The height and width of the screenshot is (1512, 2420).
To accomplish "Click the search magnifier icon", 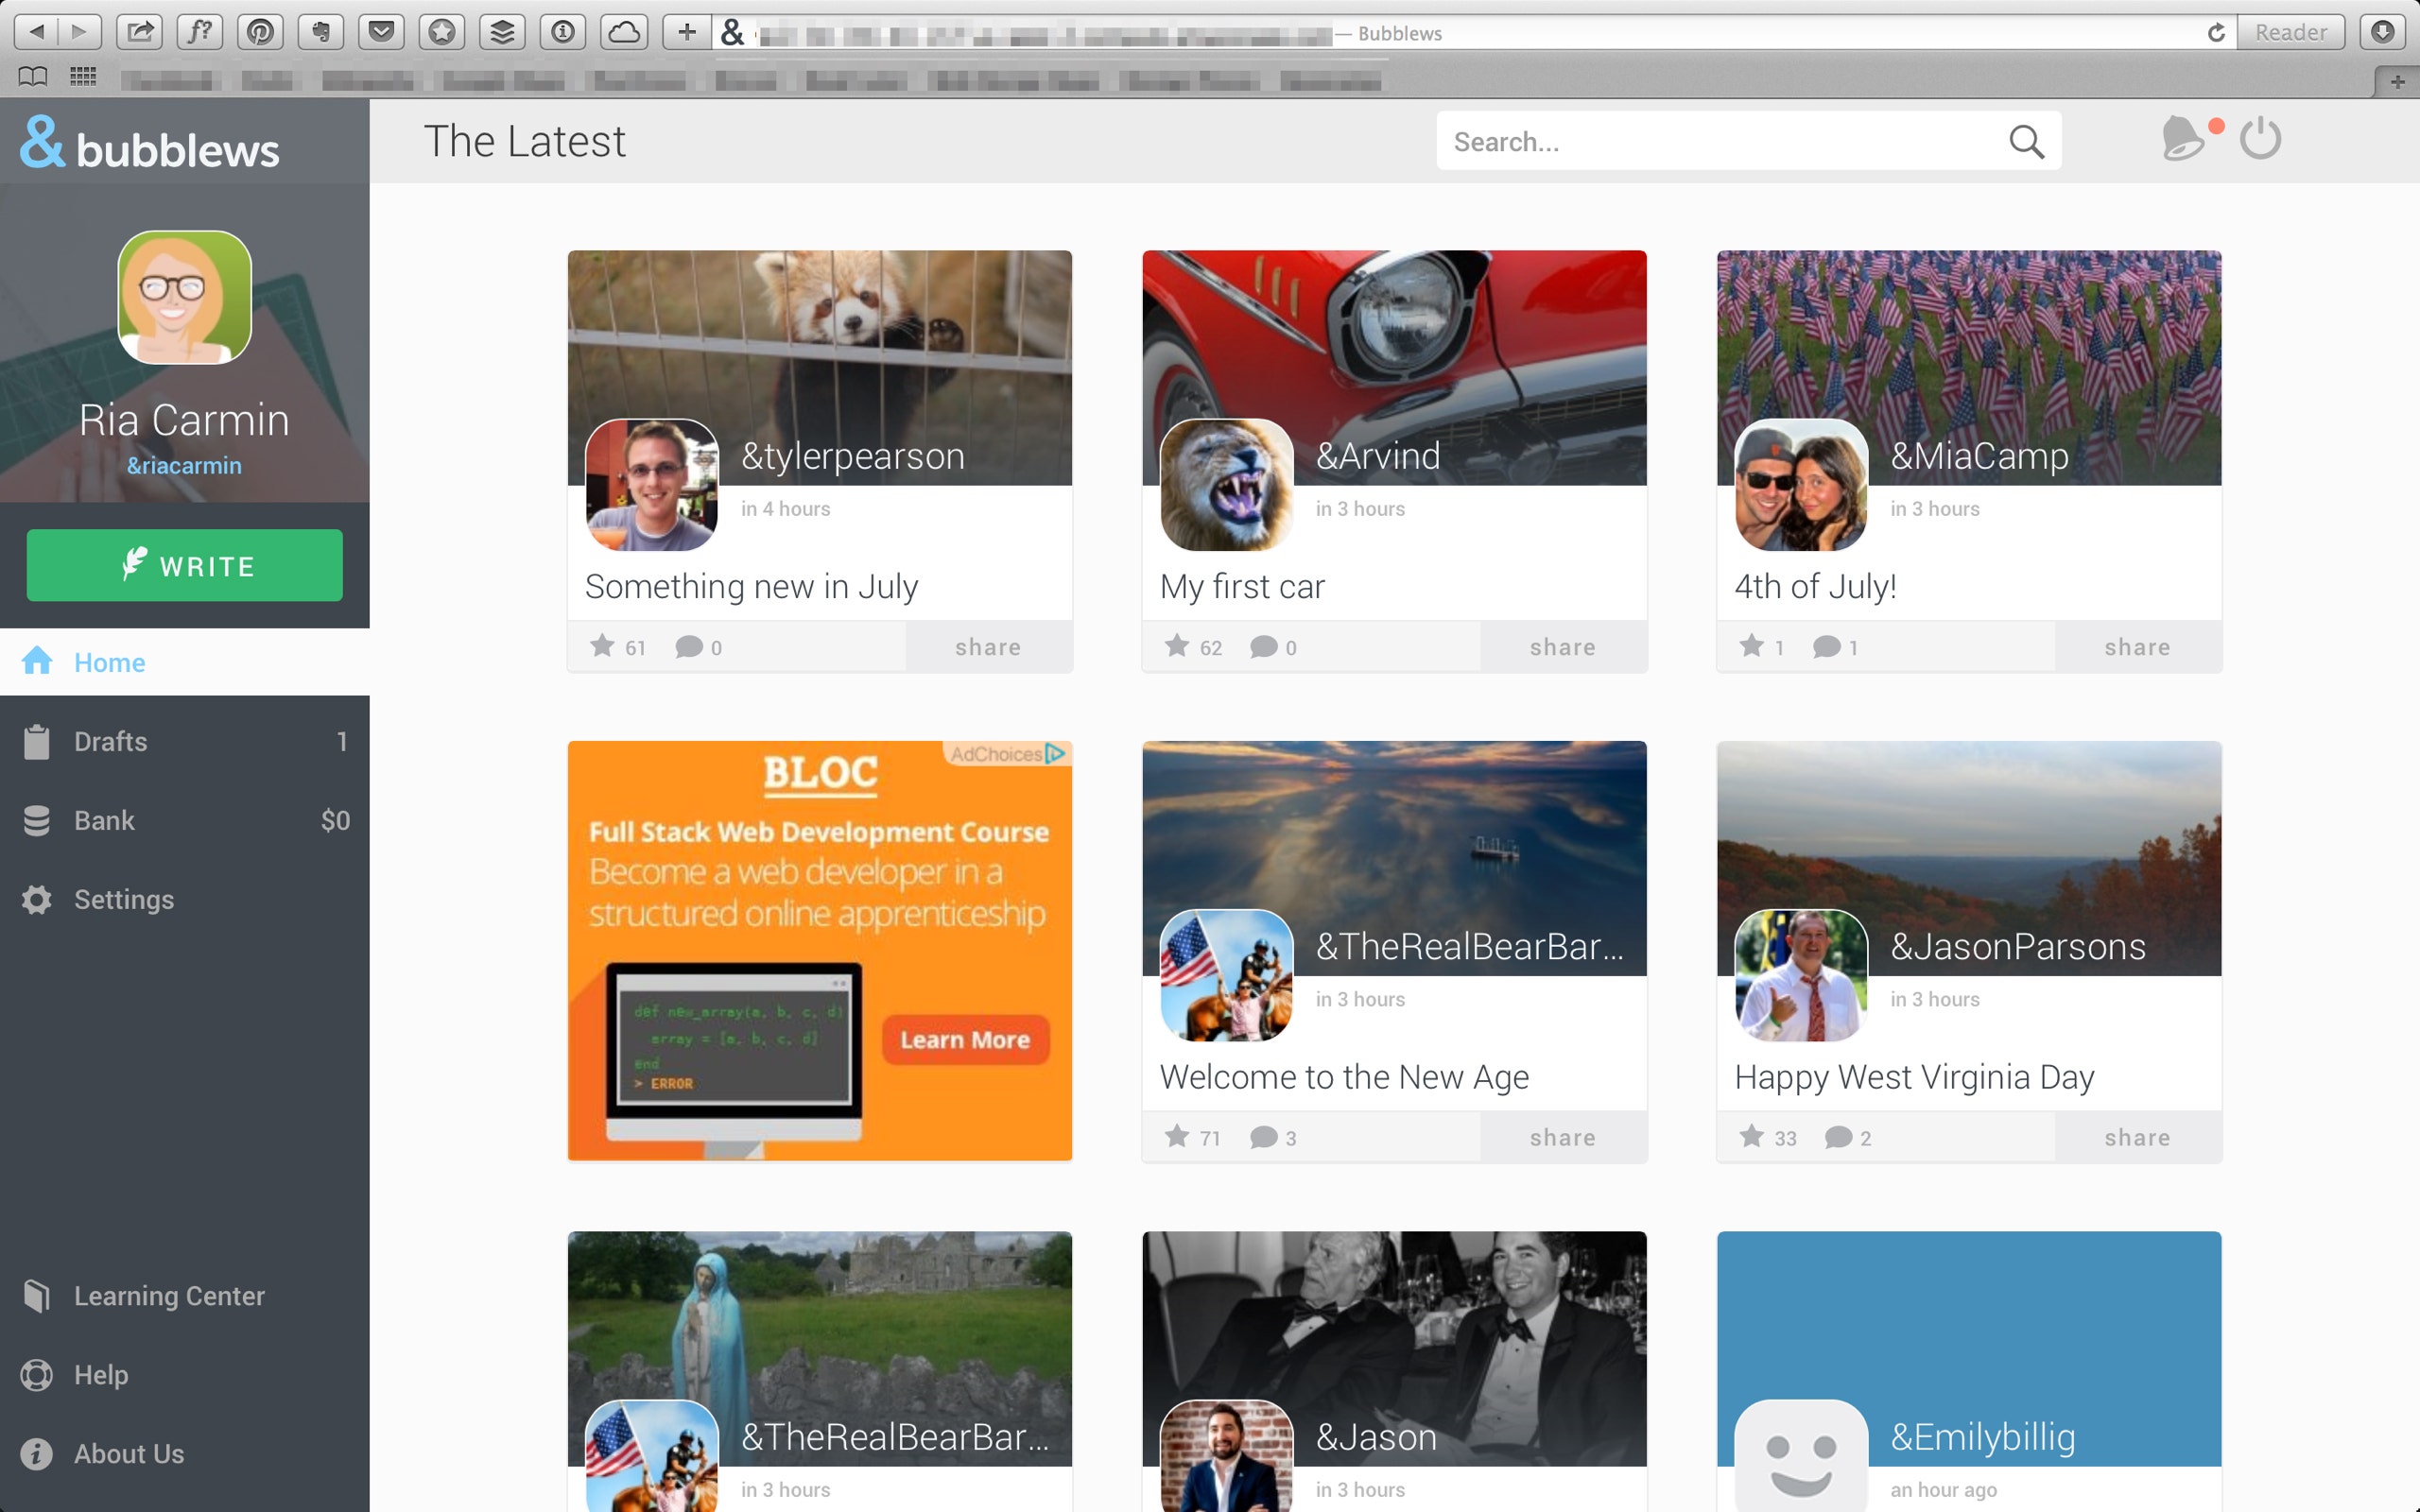I will [2026, 141].
